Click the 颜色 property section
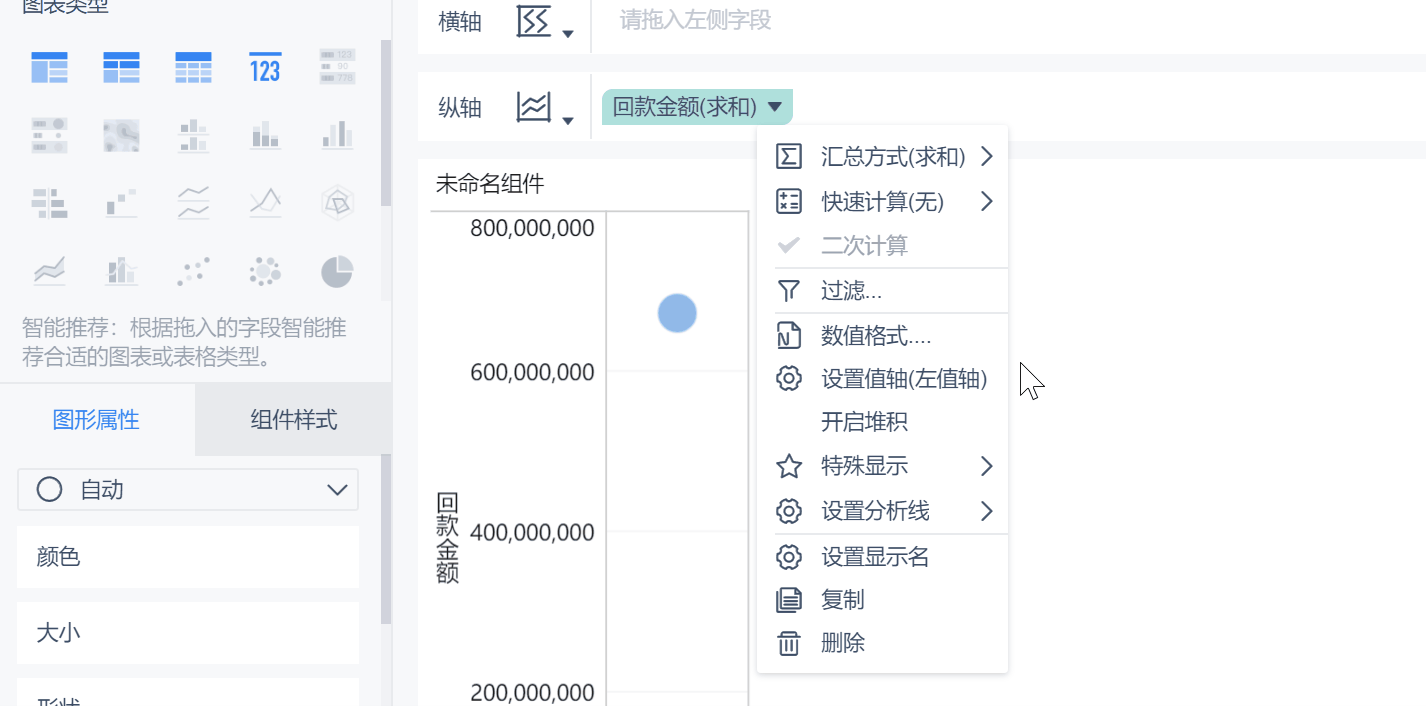This screenshot has height=706, width=1426. point(188,556)
